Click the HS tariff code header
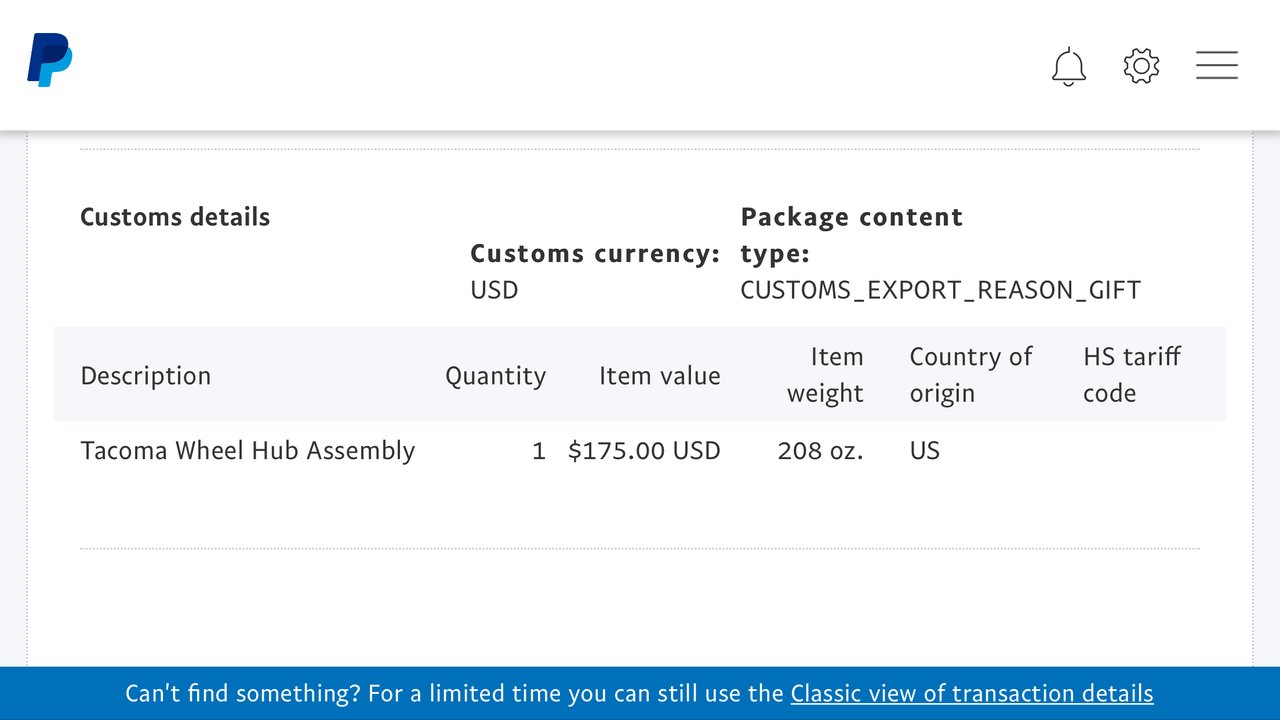 click(x=1132, y=375)
